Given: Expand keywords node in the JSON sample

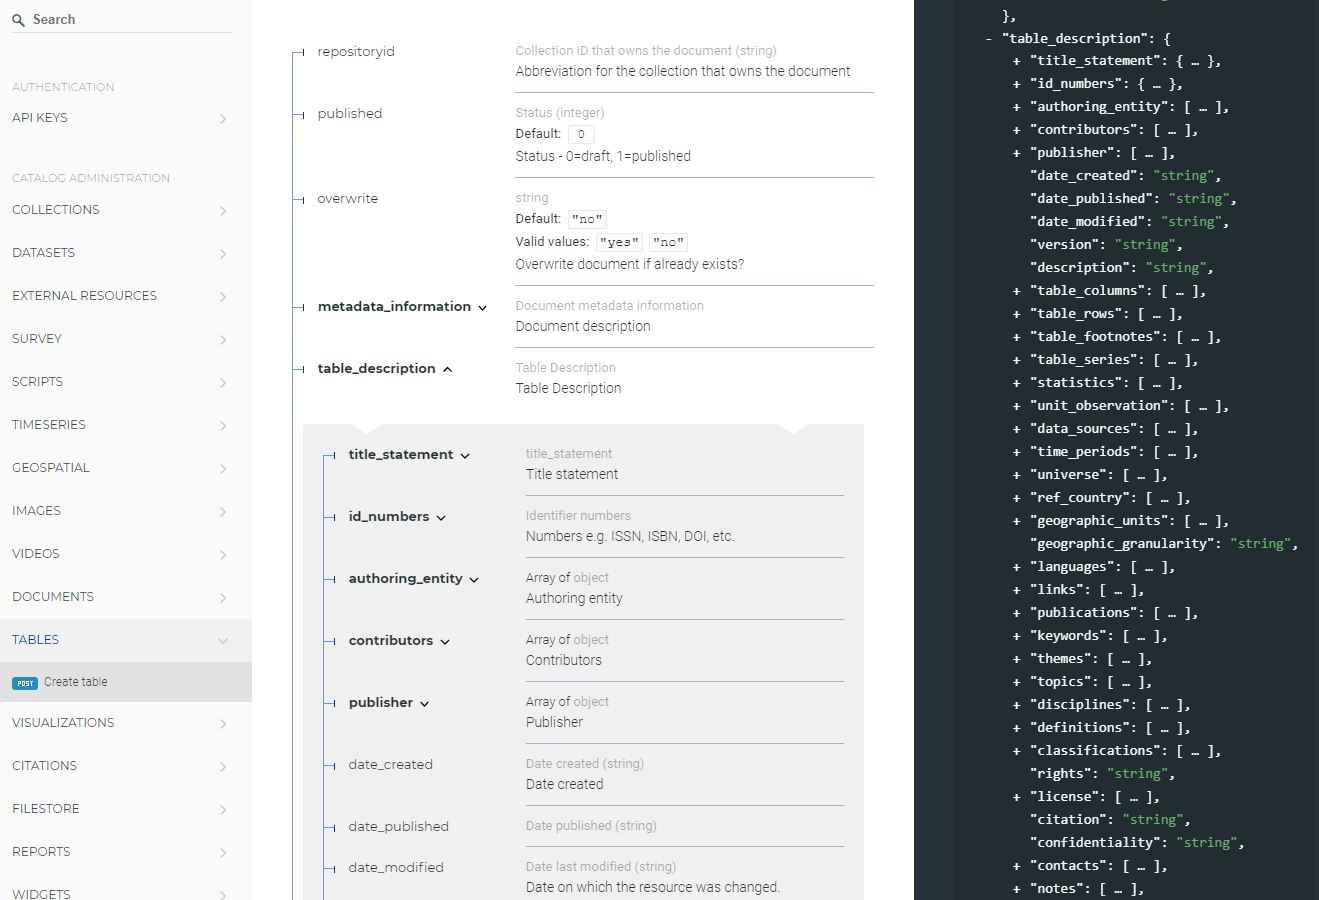Looking at the screenshot, I should pyautogui.click(x=1017, y=636).
